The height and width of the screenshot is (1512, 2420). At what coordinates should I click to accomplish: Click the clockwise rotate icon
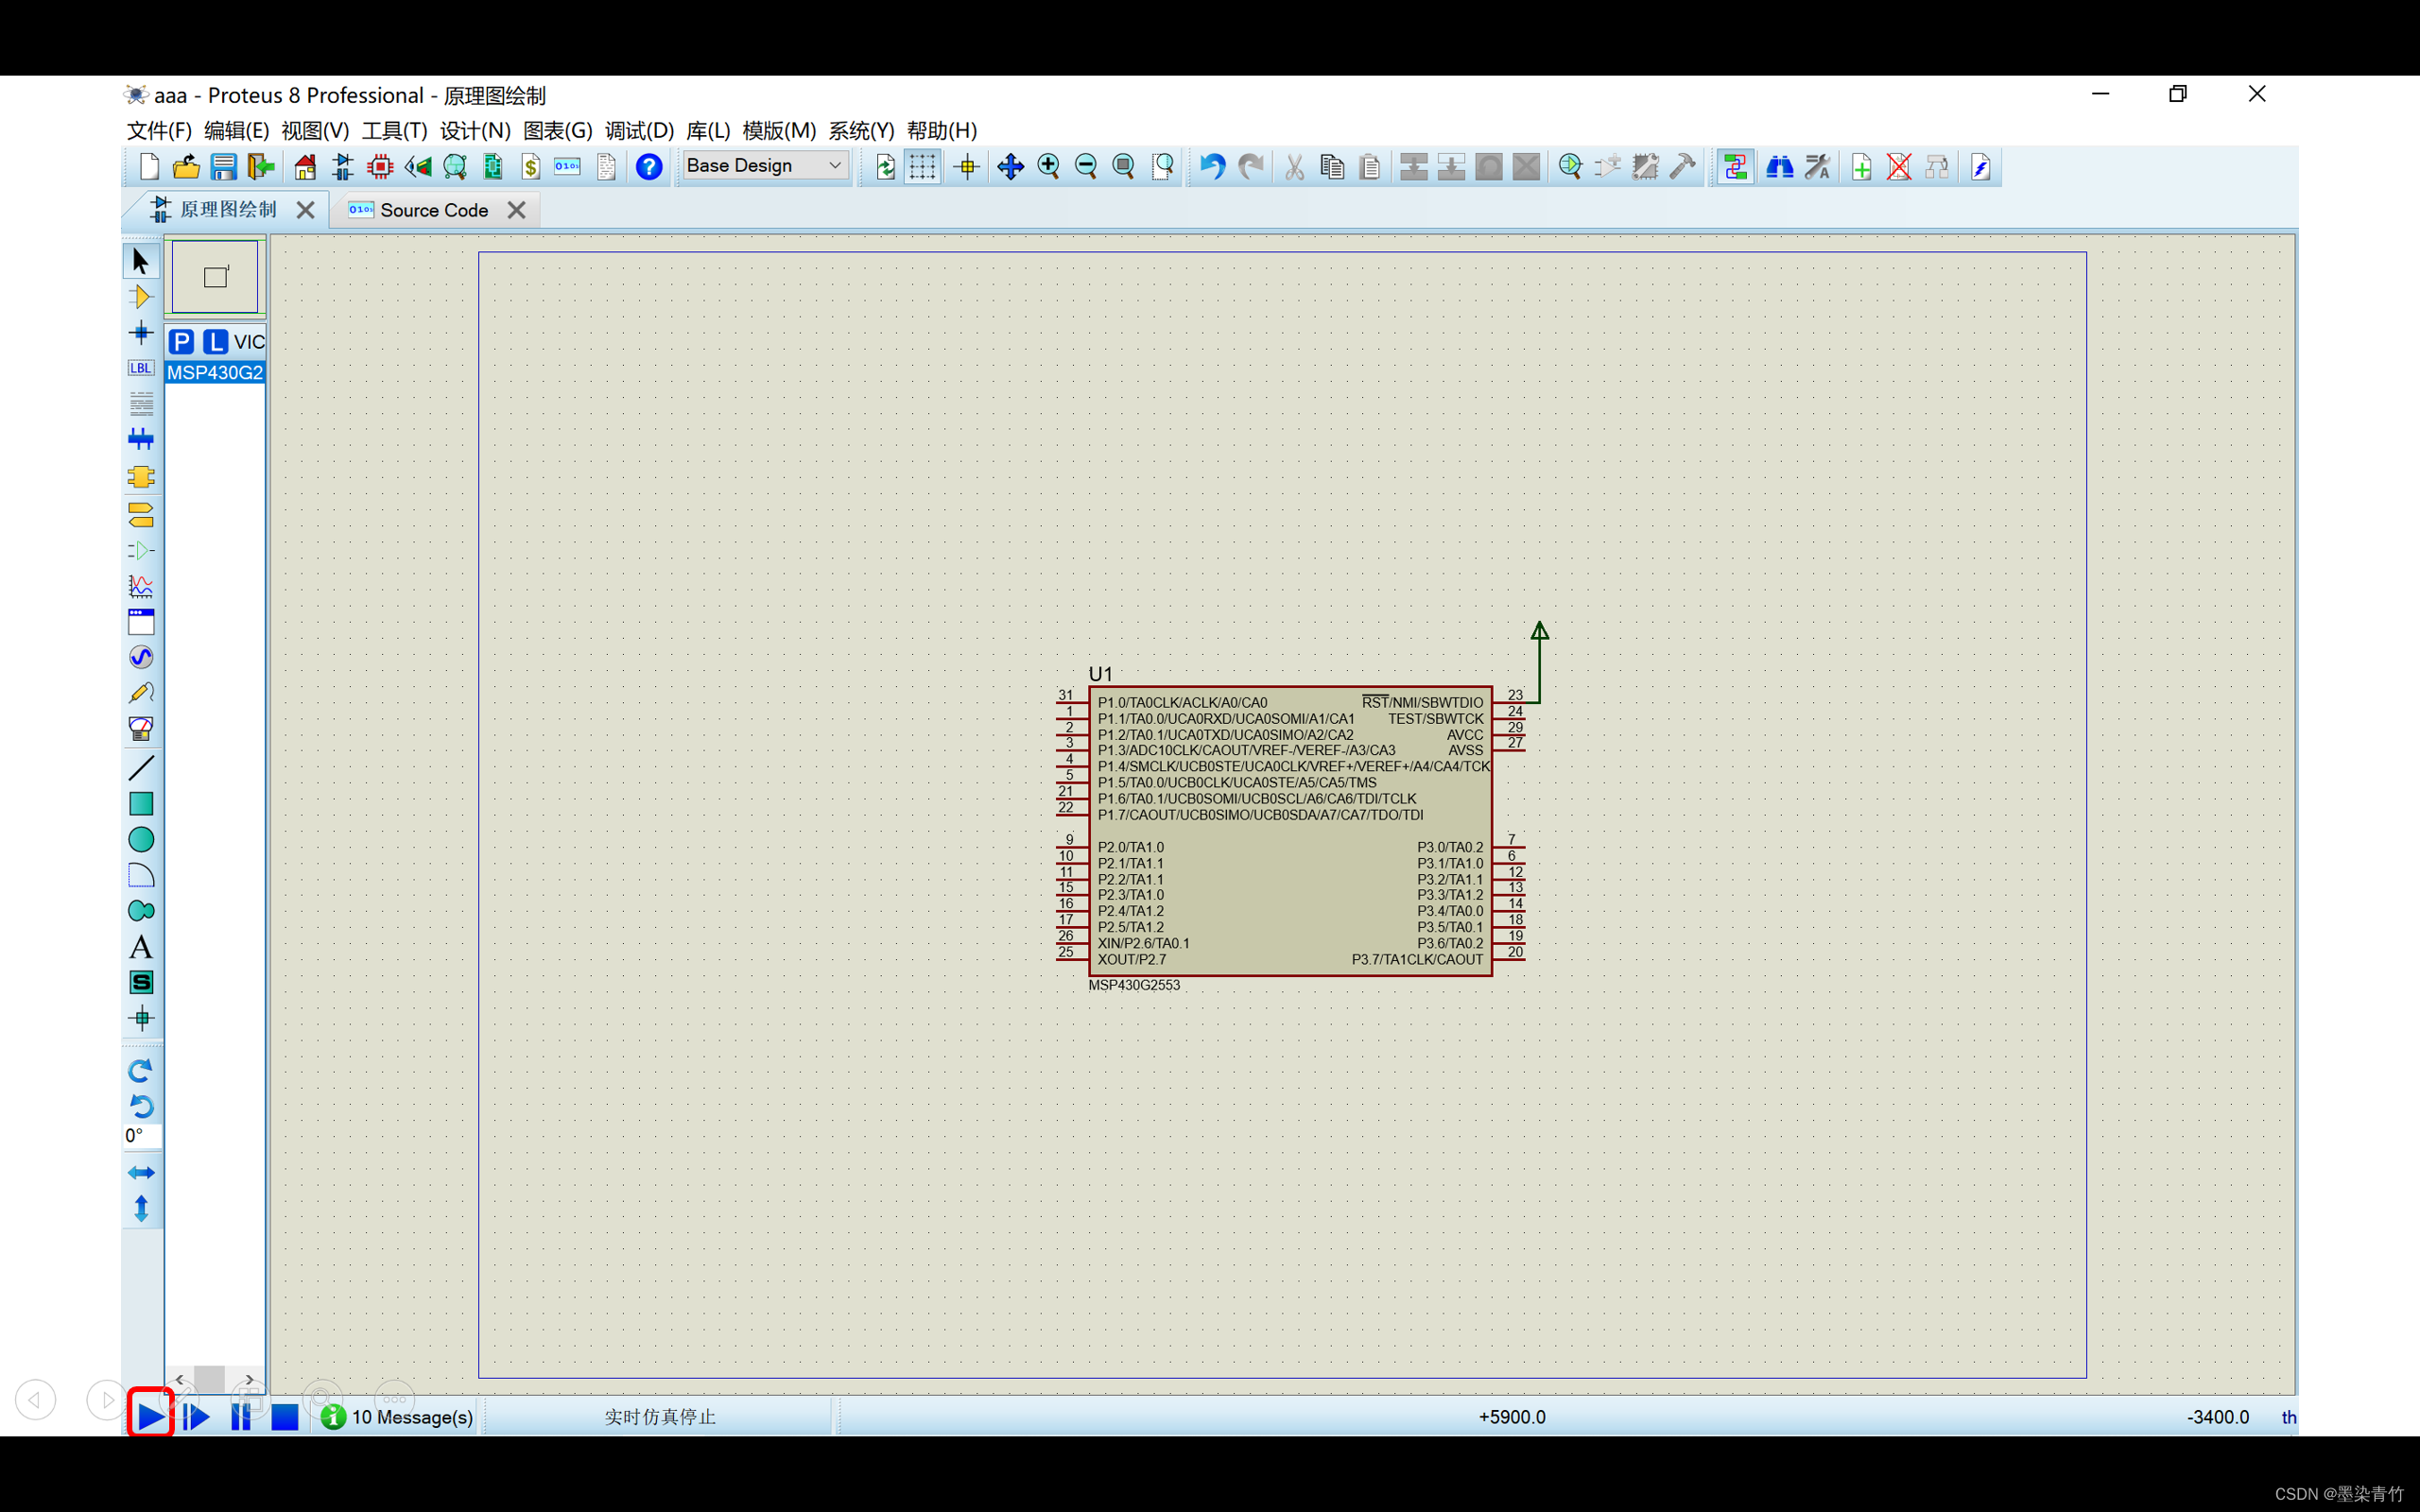(141, 1070)
